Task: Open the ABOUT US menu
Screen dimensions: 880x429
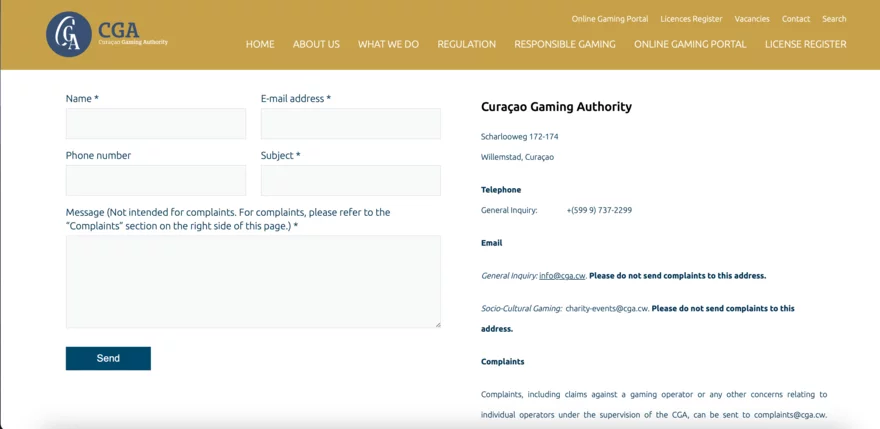Action: [x=316, y=44]
